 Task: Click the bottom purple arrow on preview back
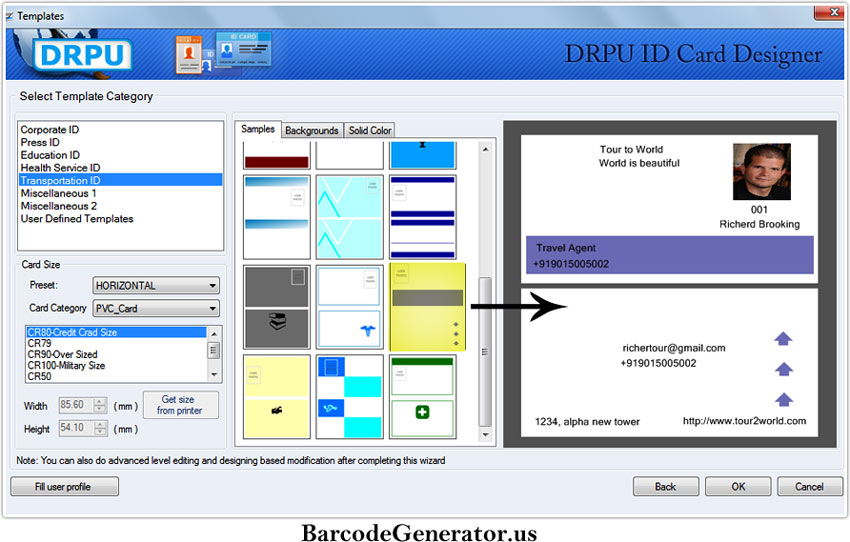pyautogui.click(x=783, y=399)
